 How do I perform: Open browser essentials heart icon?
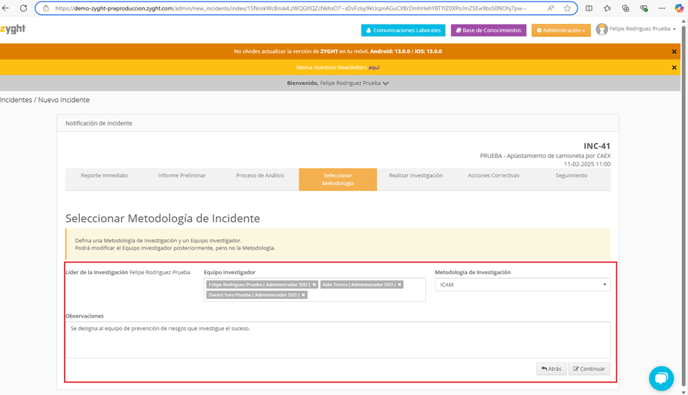644,8
